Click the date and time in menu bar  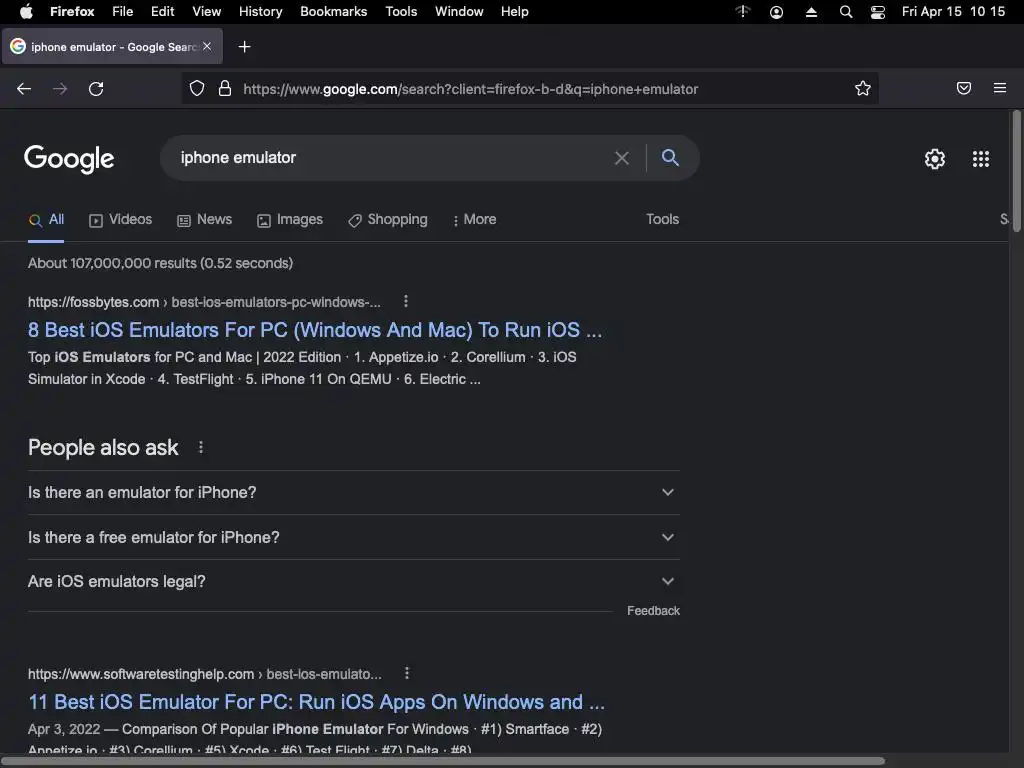click(953, 12)
